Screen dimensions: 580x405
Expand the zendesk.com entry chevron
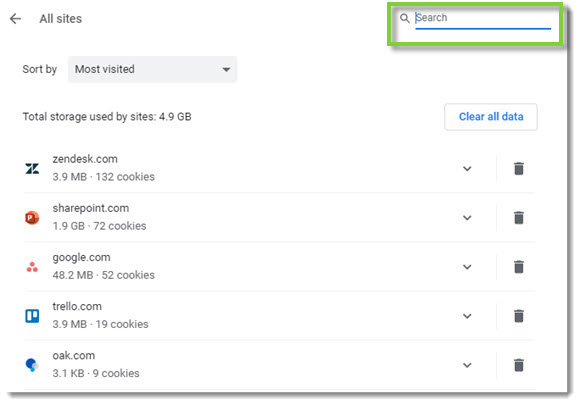point(467,169)
